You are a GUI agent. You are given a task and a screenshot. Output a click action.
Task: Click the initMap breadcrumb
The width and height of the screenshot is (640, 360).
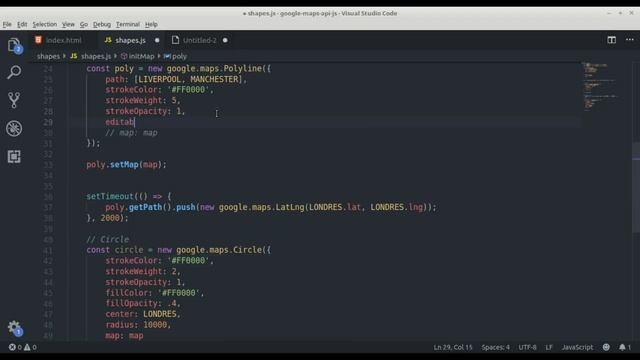pos(138,56)
